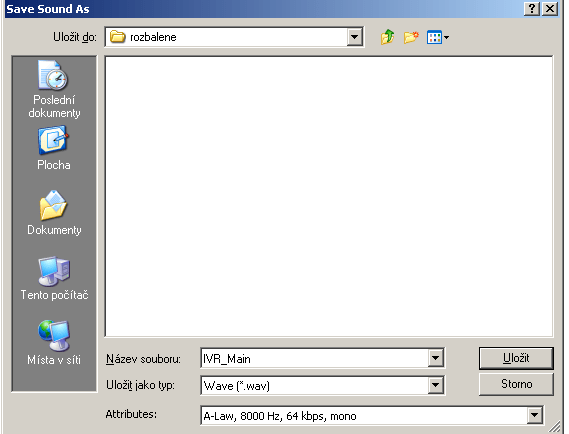Screen dimensions: 569x434
Task: Click the Název souboru label
Action: point(143,359)
